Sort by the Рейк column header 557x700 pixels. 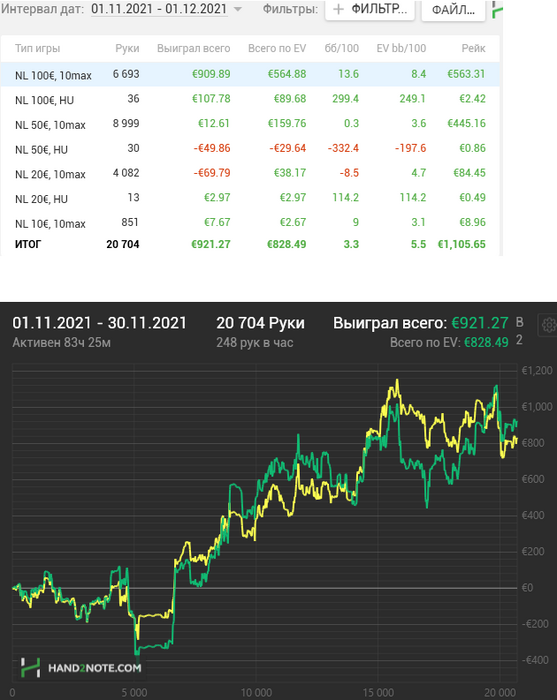pos(473,48)
